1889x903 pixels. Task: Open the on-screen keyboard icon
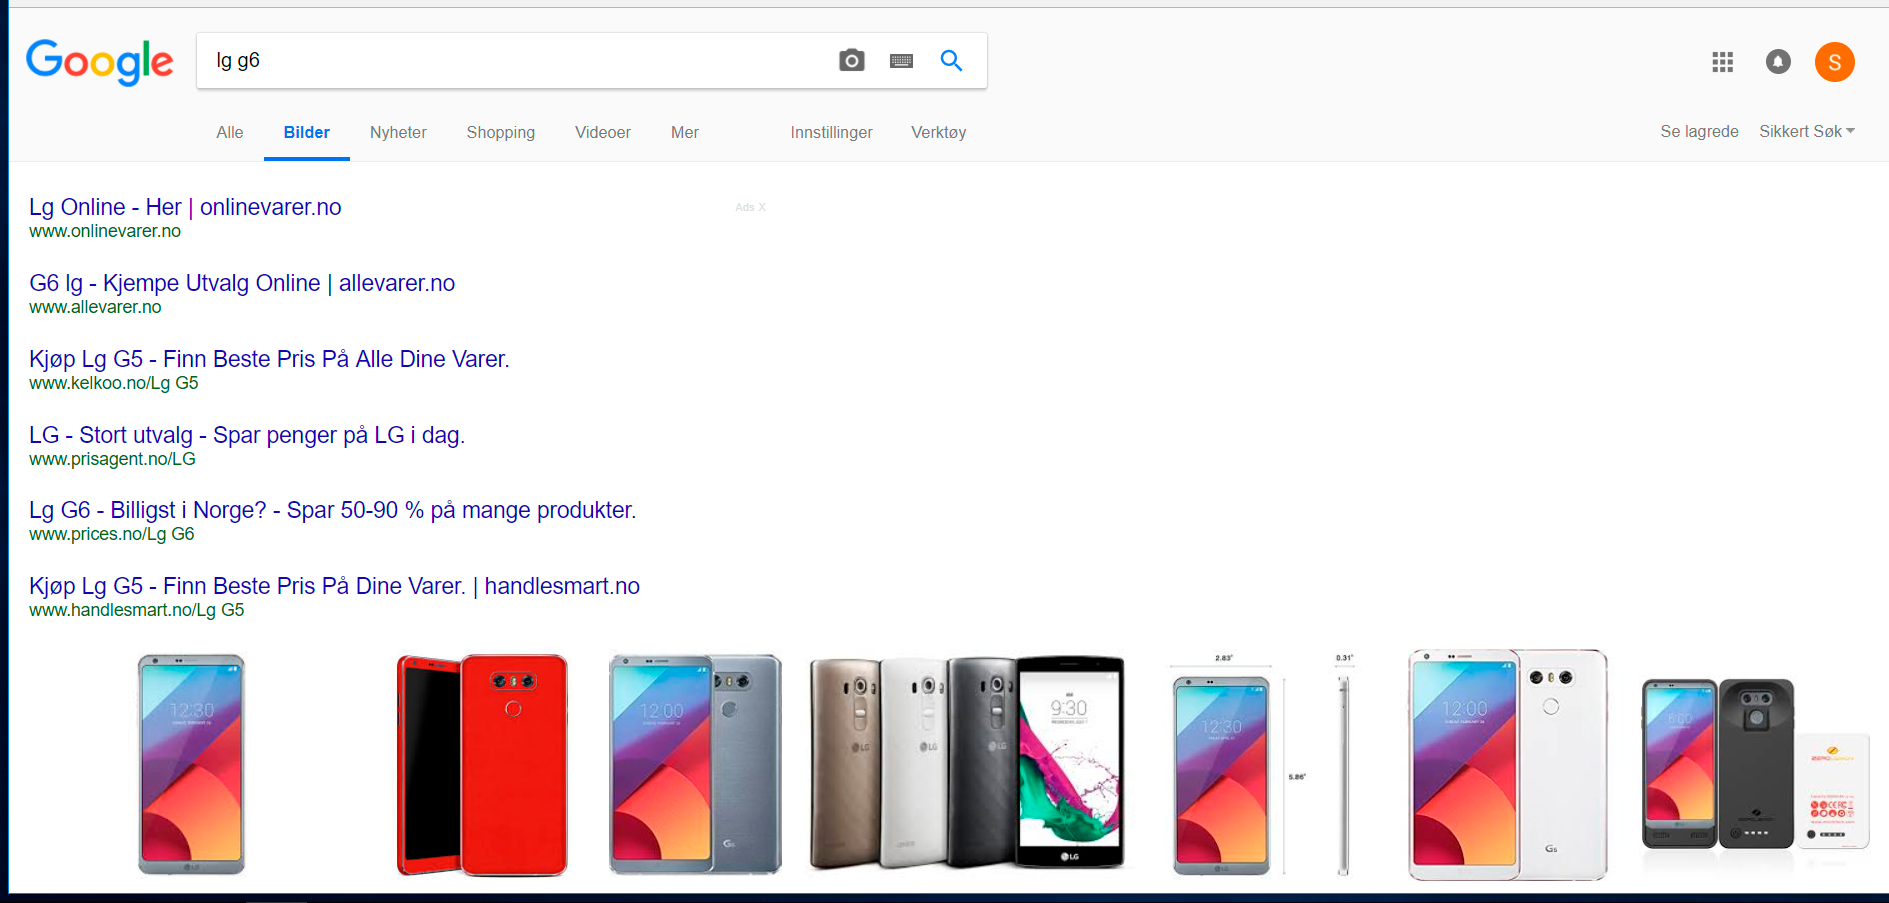click(901, 61)
